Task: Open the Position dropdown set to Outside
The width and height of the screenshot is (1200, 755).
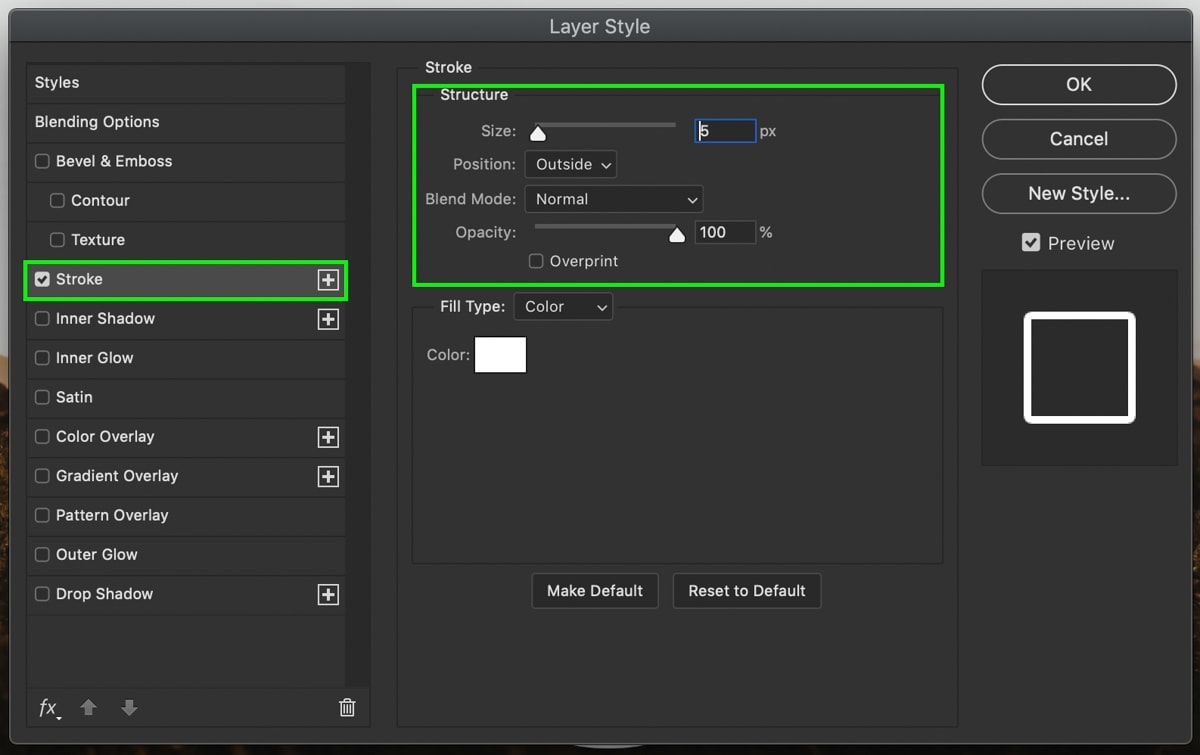Action: click(571, 164)
